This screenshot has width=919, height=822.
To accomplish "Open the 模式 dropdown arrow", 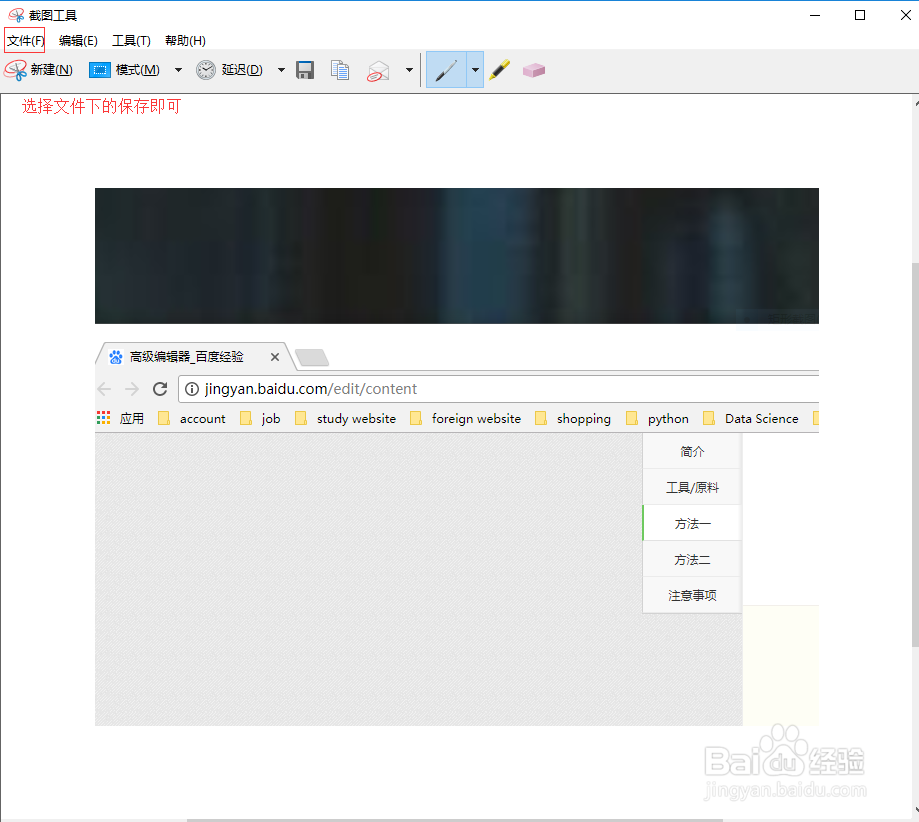I will pos(177,69).
